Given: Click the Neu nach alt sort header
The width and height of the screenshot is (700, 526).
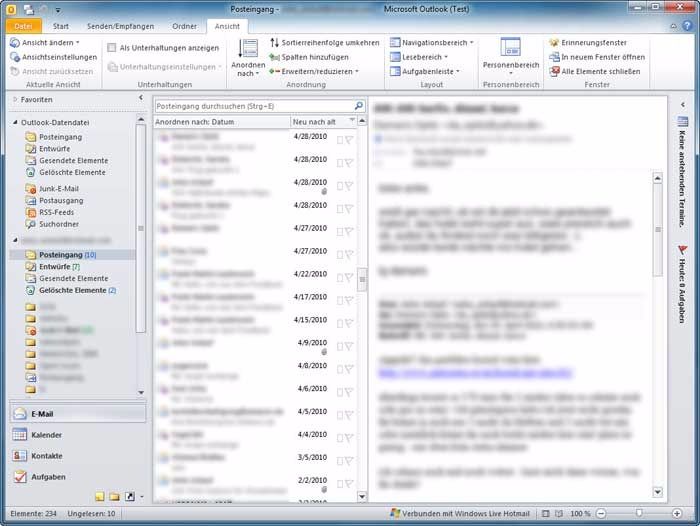Looking at the screenshot, I should 324,122.
